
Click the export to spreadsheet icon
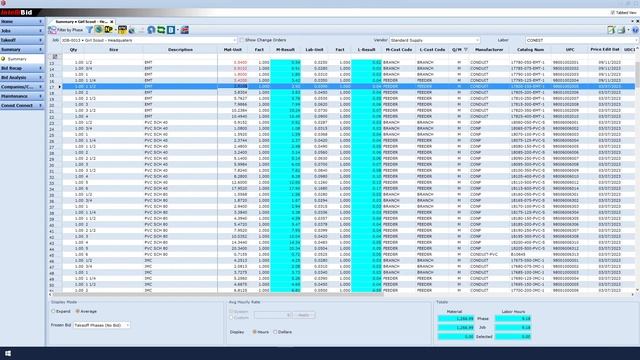(611, 30)
